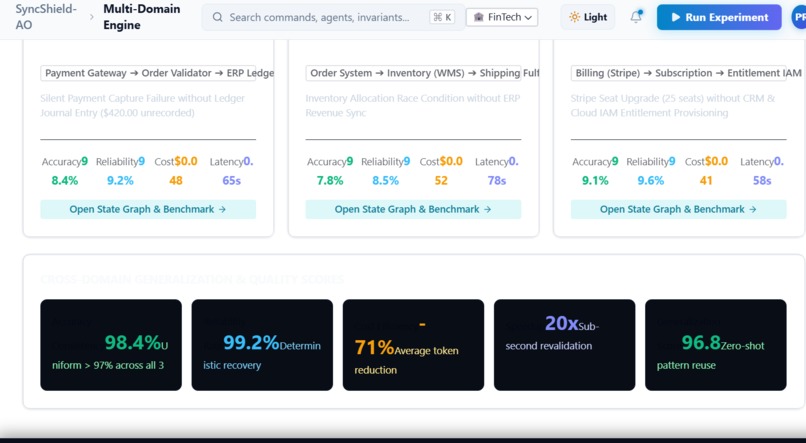Go to SyncShield-AO breadcrumb
The image size is (806, 443).
46,17
